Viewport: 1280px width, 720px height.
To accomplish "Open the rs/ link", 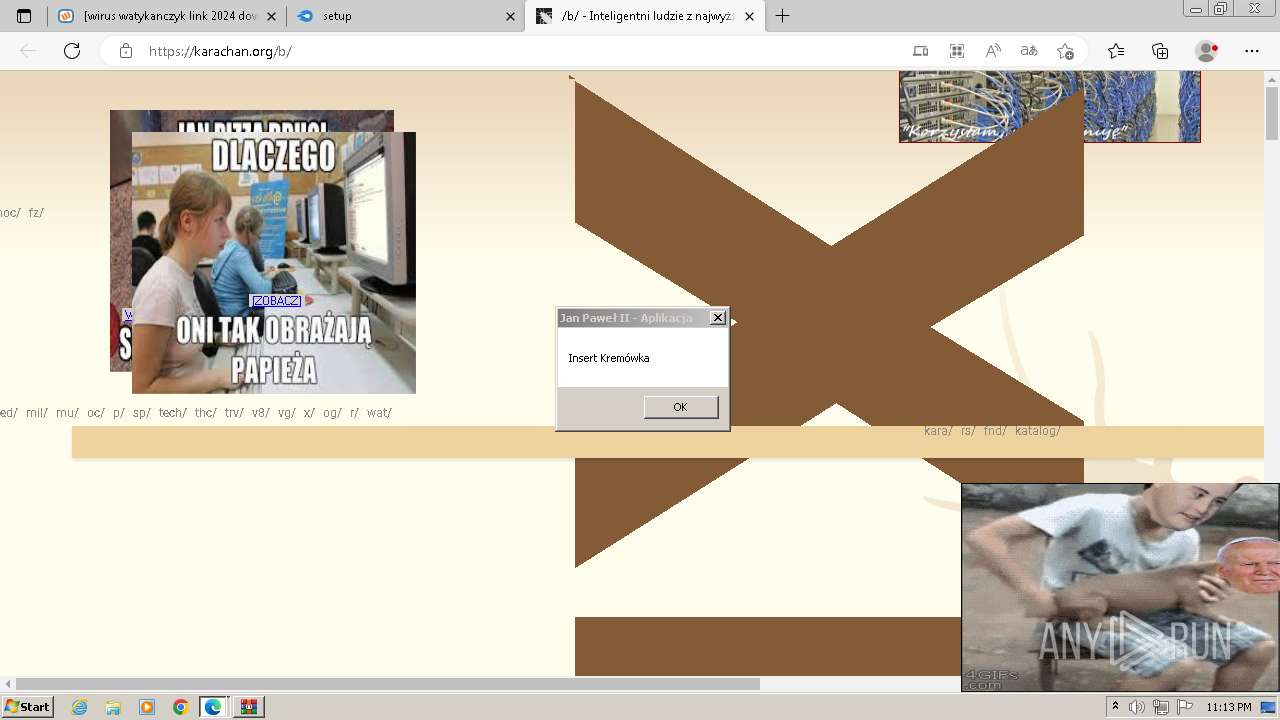I will click(x=968, y=431).
